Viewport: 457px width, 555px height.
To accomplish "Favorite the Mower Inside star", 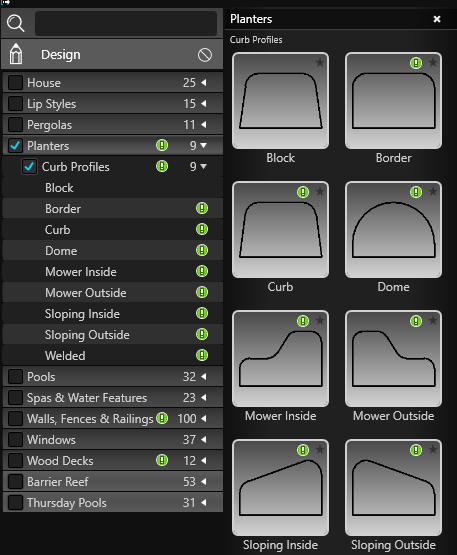I will pos(320,320).
